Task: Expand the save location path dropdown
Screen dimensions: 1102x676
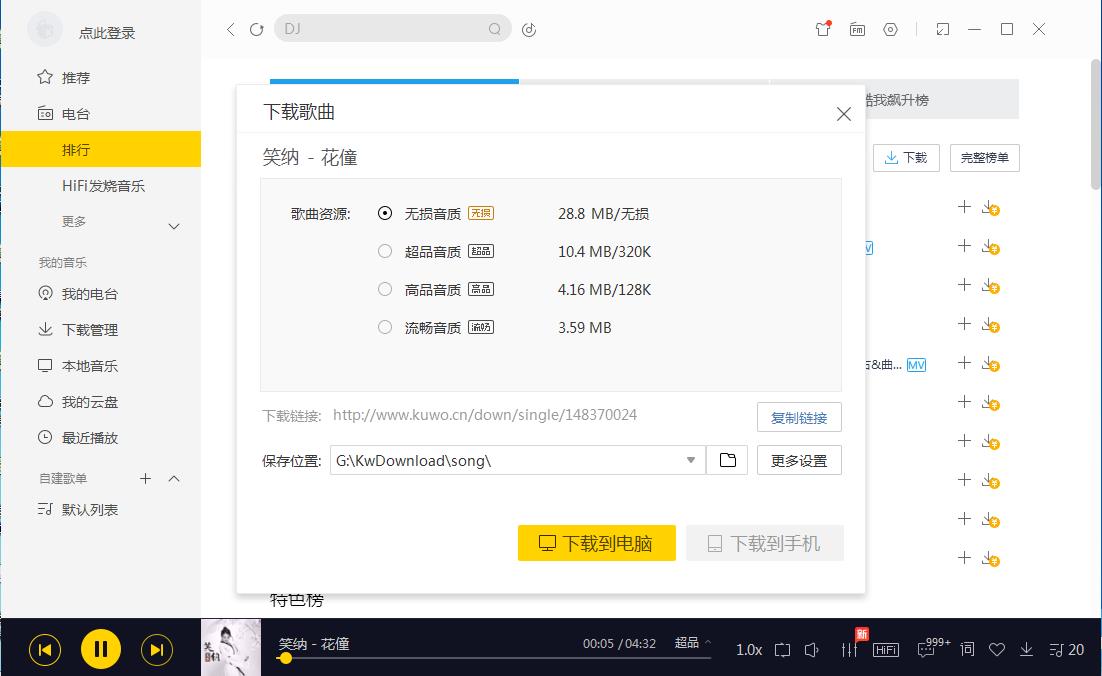Action: [689, 460]
